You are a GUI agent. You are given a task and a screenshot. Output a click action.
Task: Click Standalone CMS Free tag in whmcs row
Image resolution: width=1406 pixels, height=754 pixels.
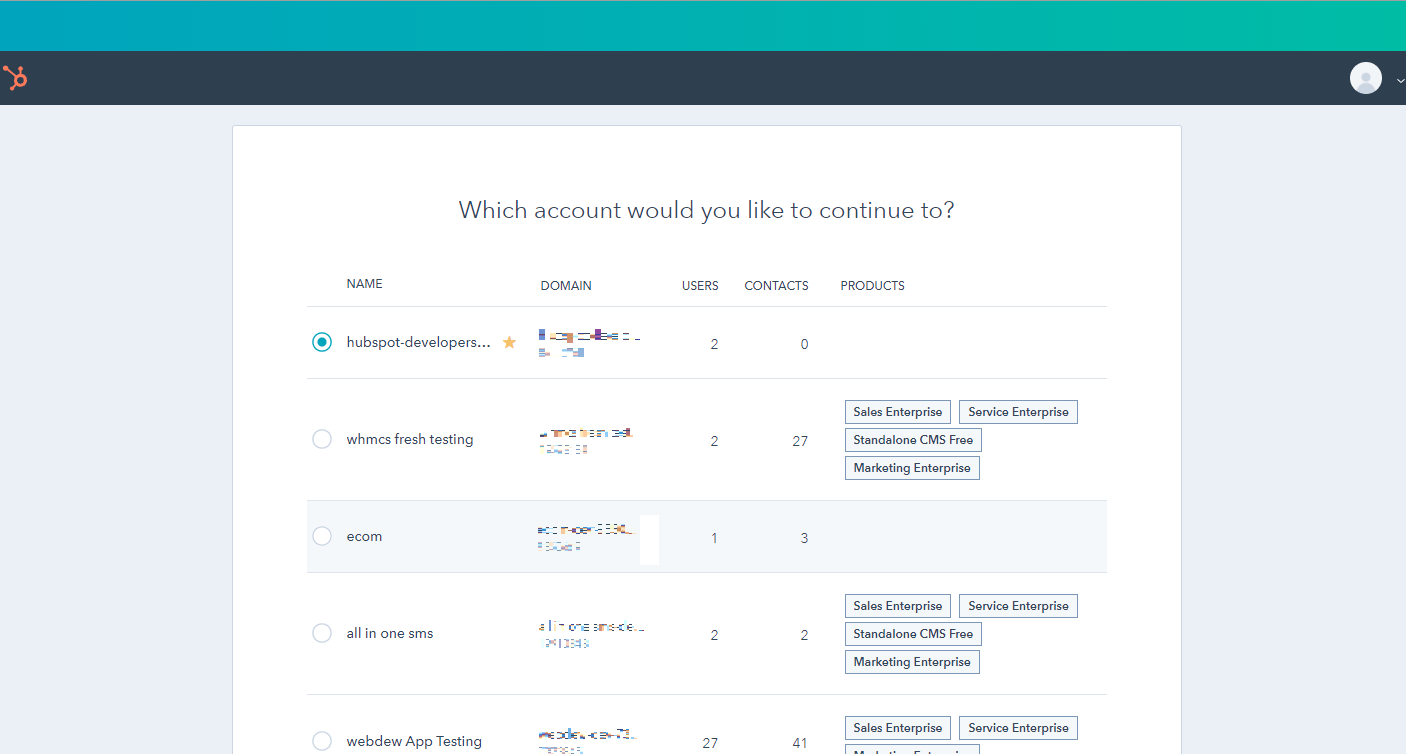(913, 440)
